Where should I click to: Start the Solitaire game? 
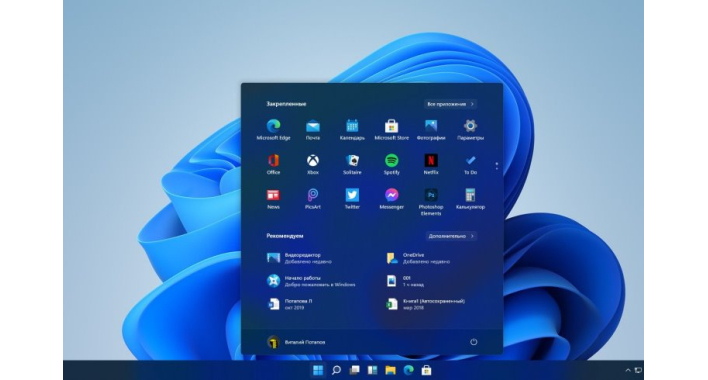click(352, 164)
